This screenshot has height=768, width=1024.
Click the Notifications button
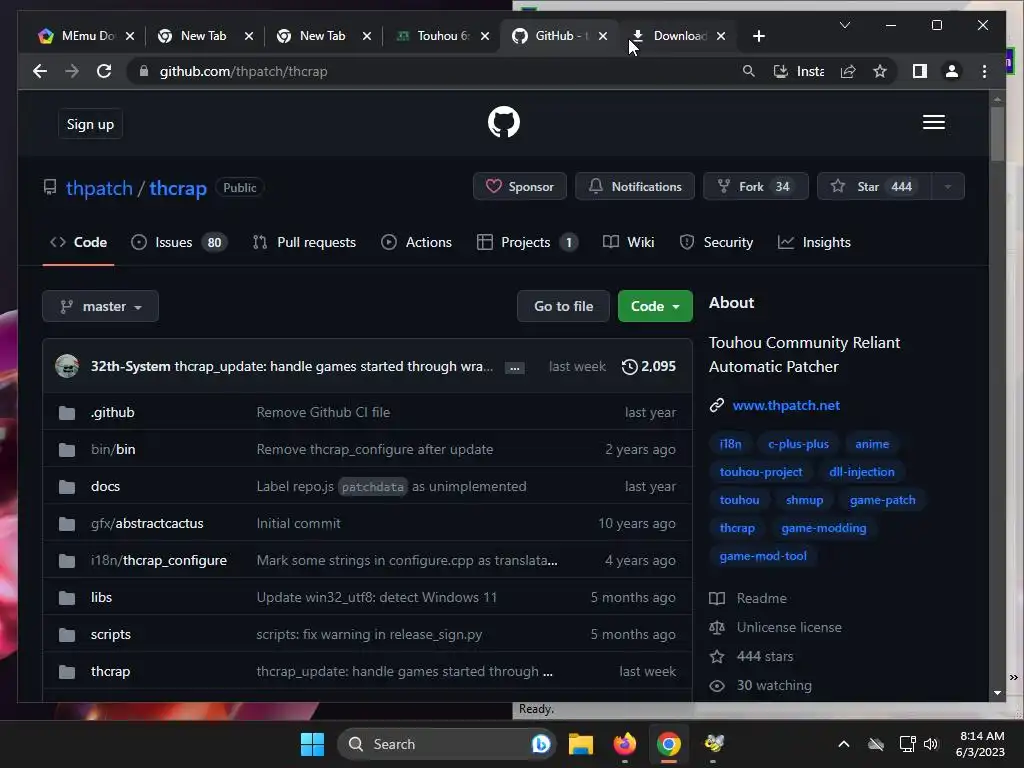pyautogui.click(x=635, y=187)
